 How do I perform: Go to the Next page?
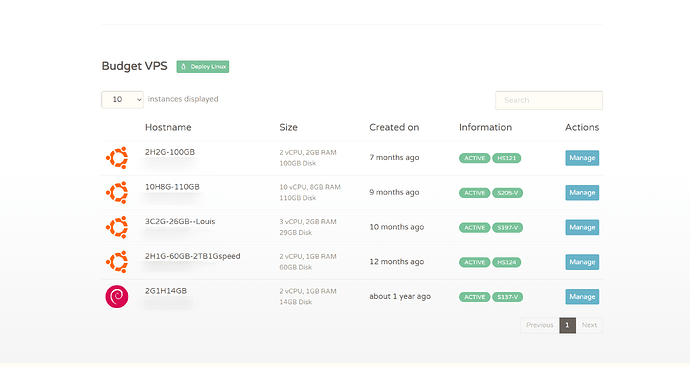589,325
